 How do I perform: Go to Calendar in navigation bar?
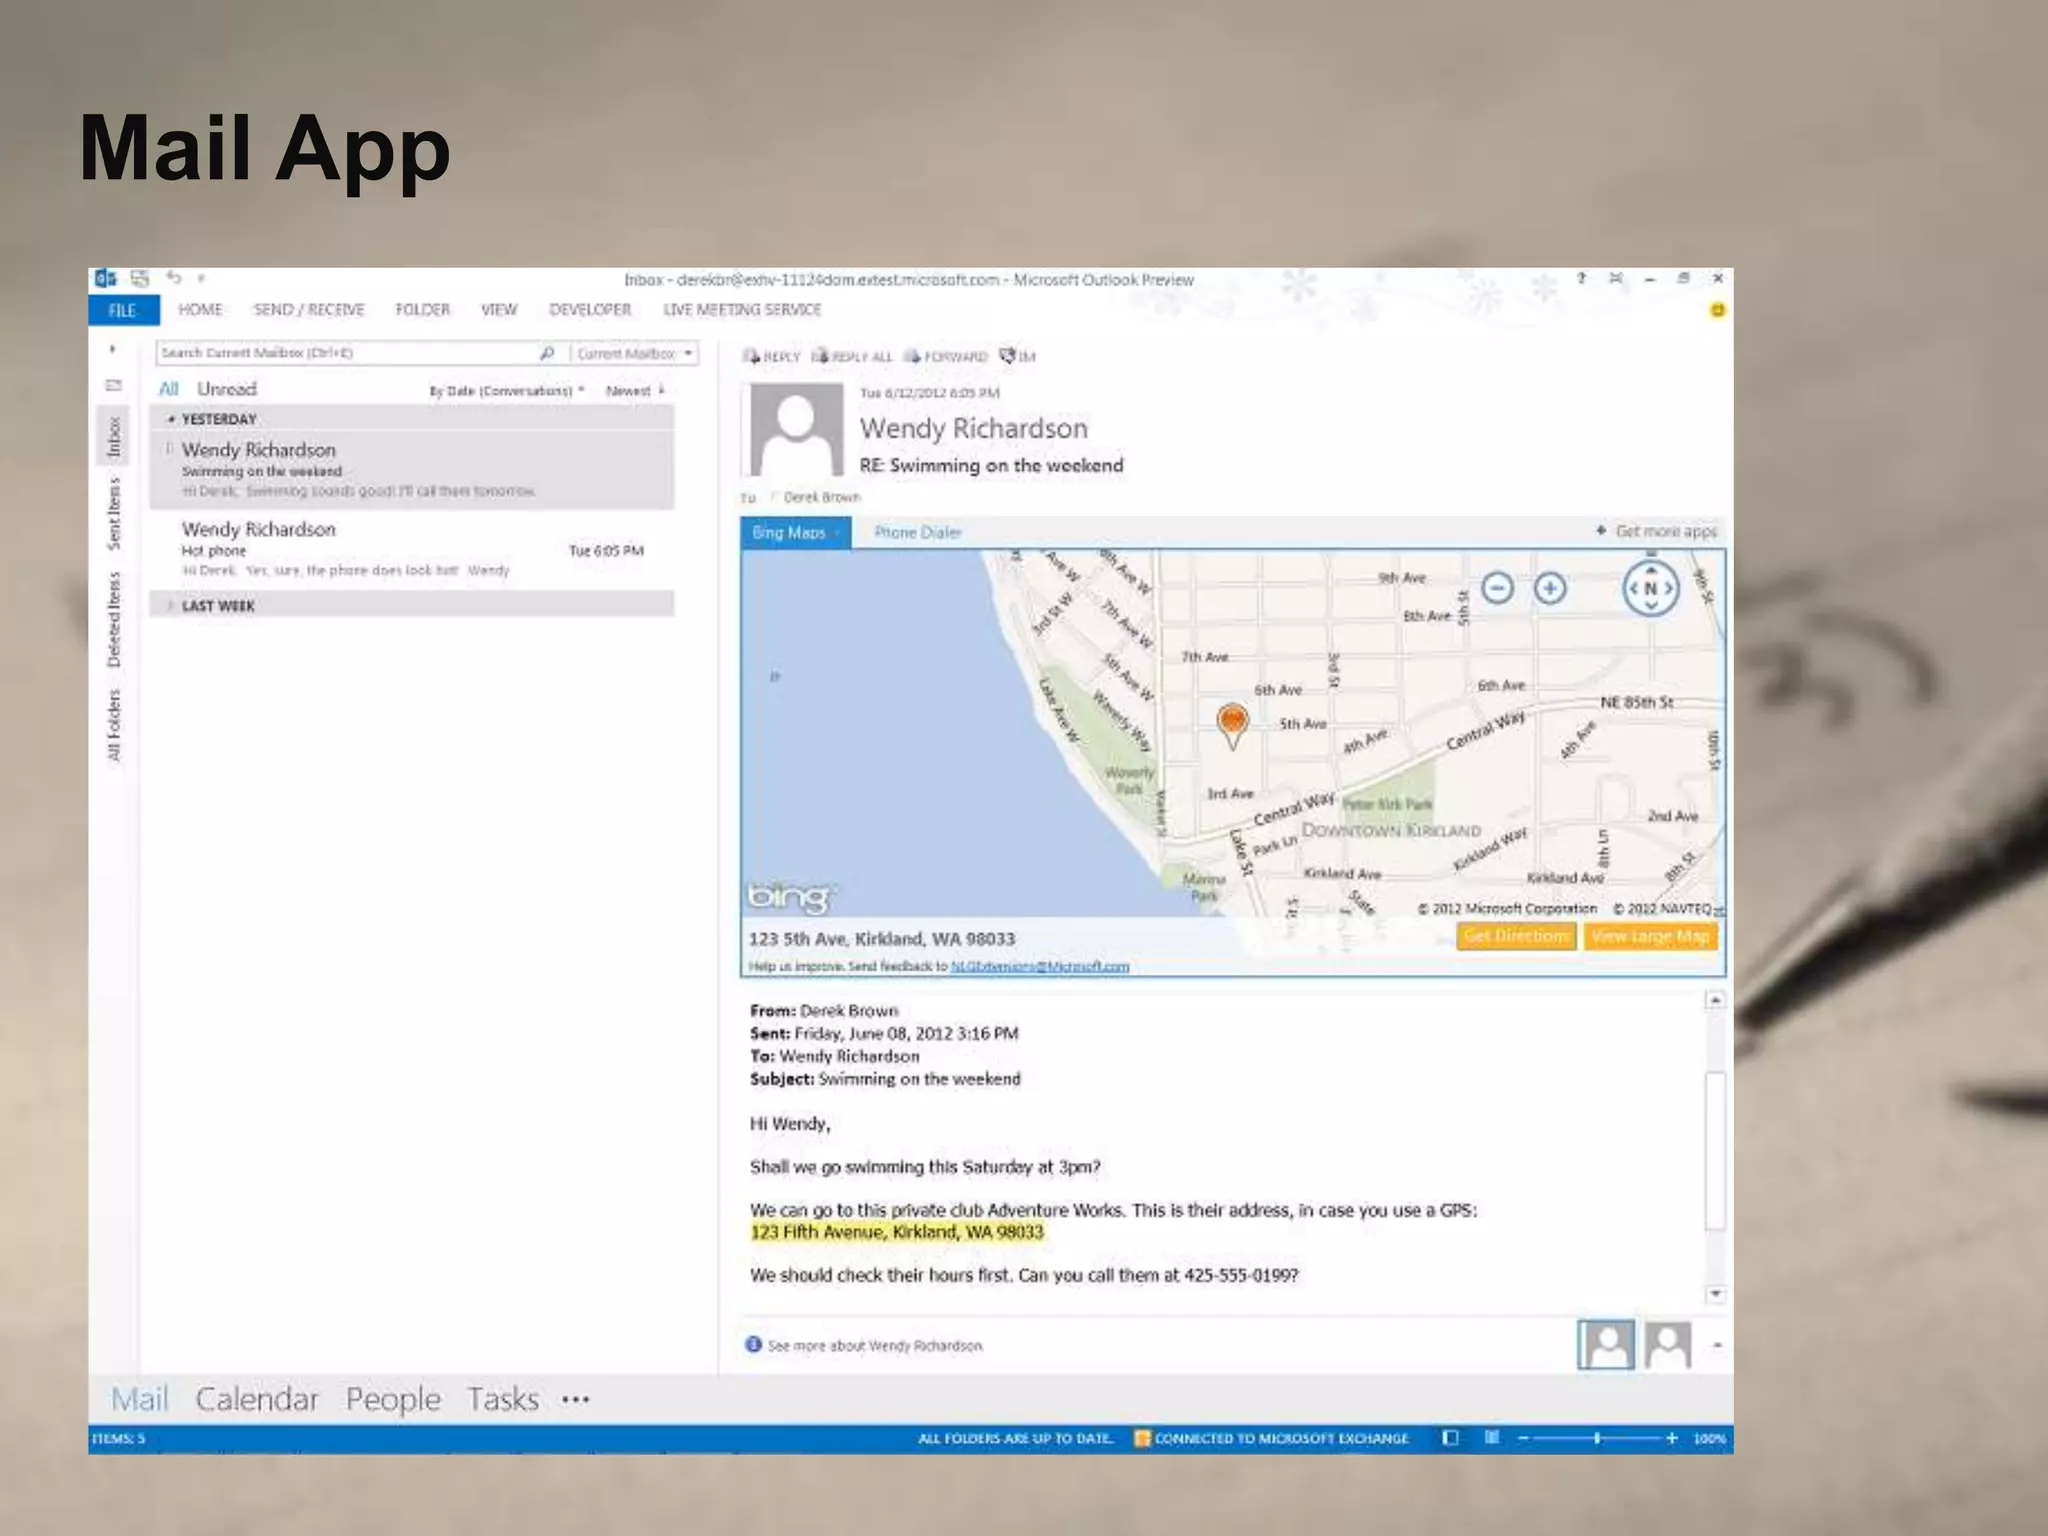(x=257, y=1398)
